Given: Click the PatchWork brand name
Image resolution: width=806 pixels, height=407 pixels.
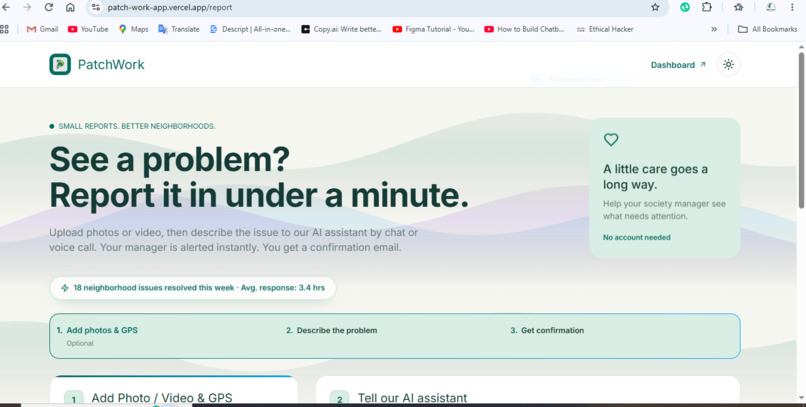Looking at the screenshot, I should click(111, 65).
